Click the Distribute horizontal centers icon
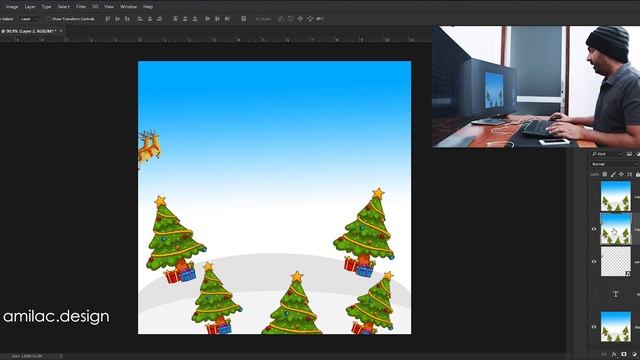 [217, 19]
